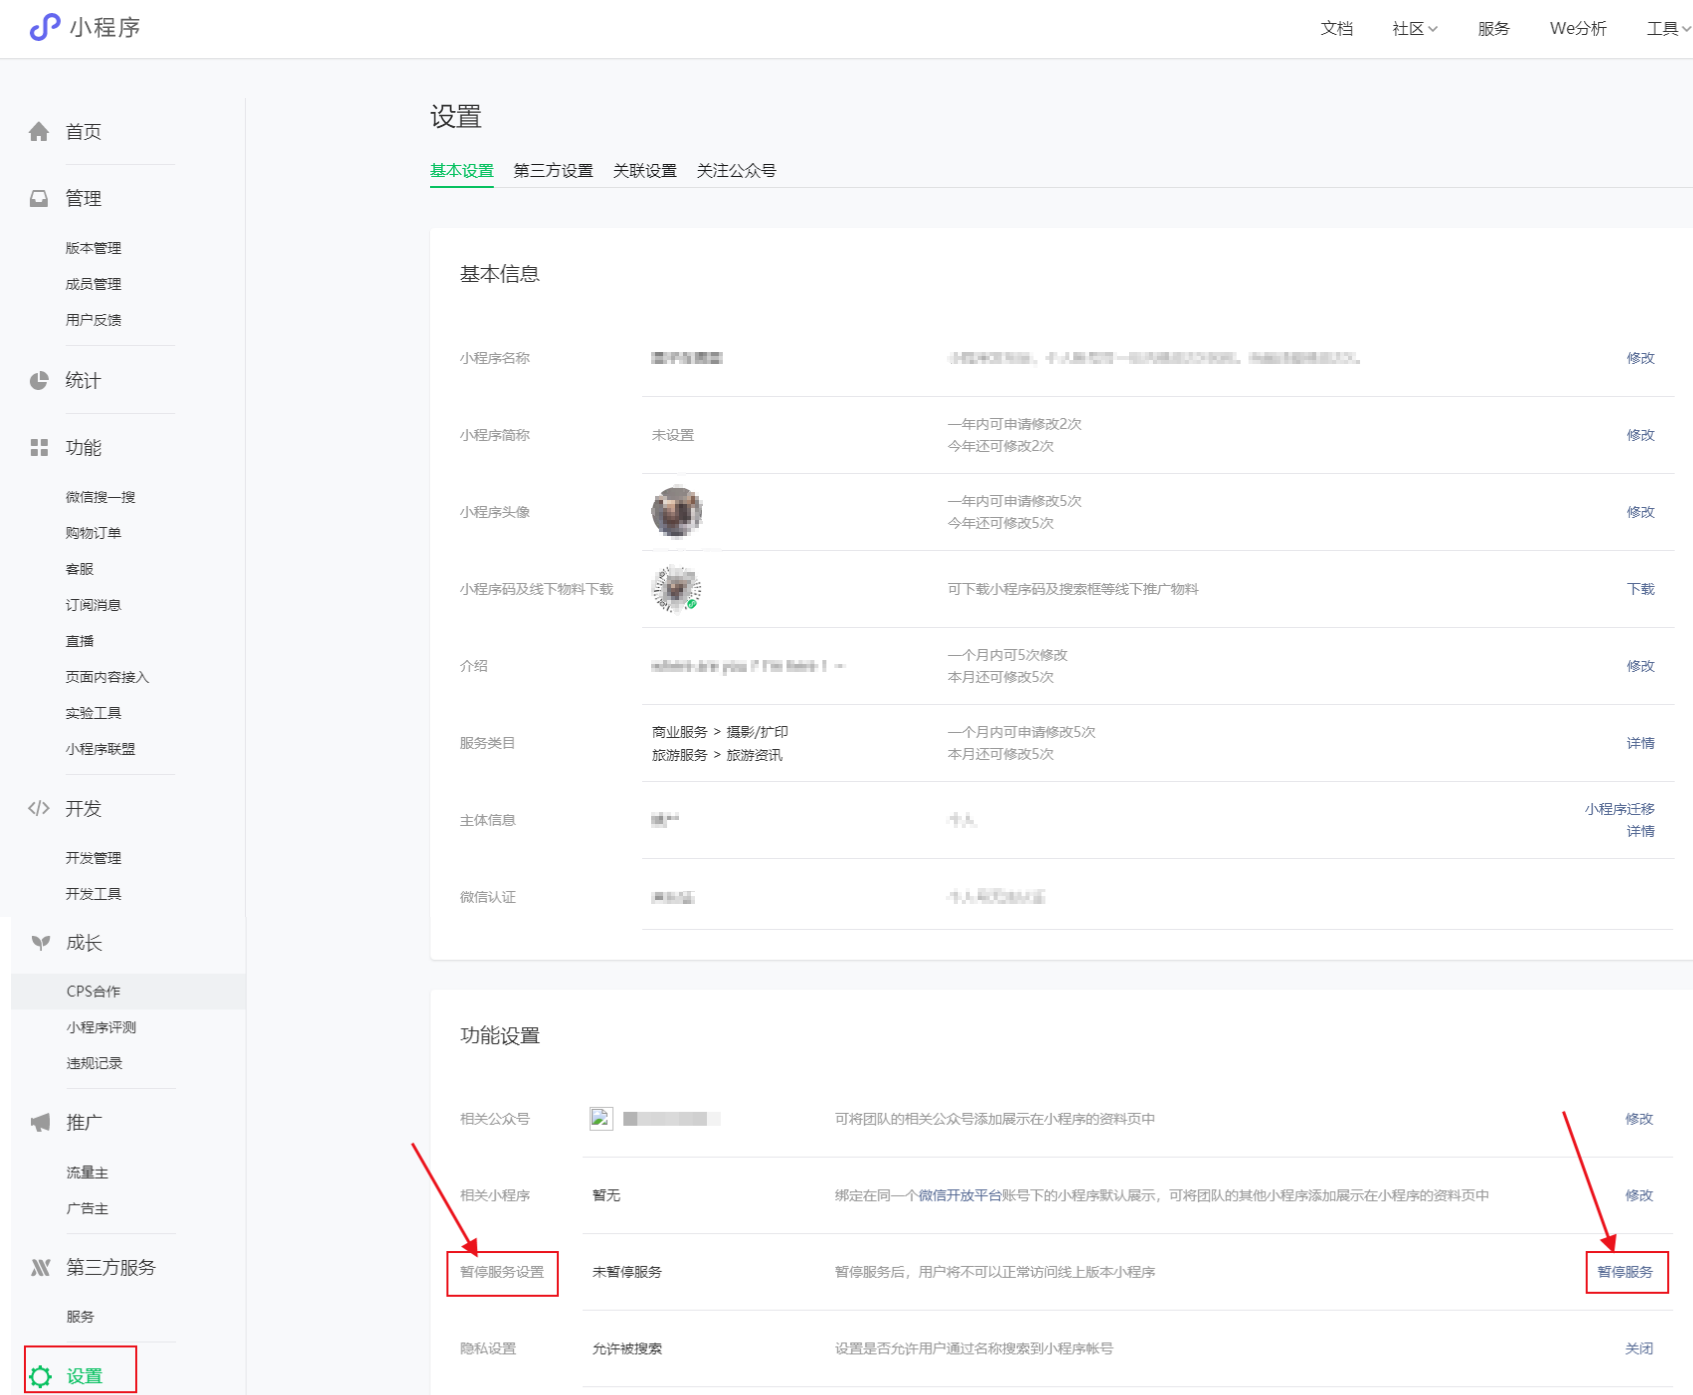Click the mini program avatar thumbnail
The height and width of the screenshot is (1395, 1693).
677,512
